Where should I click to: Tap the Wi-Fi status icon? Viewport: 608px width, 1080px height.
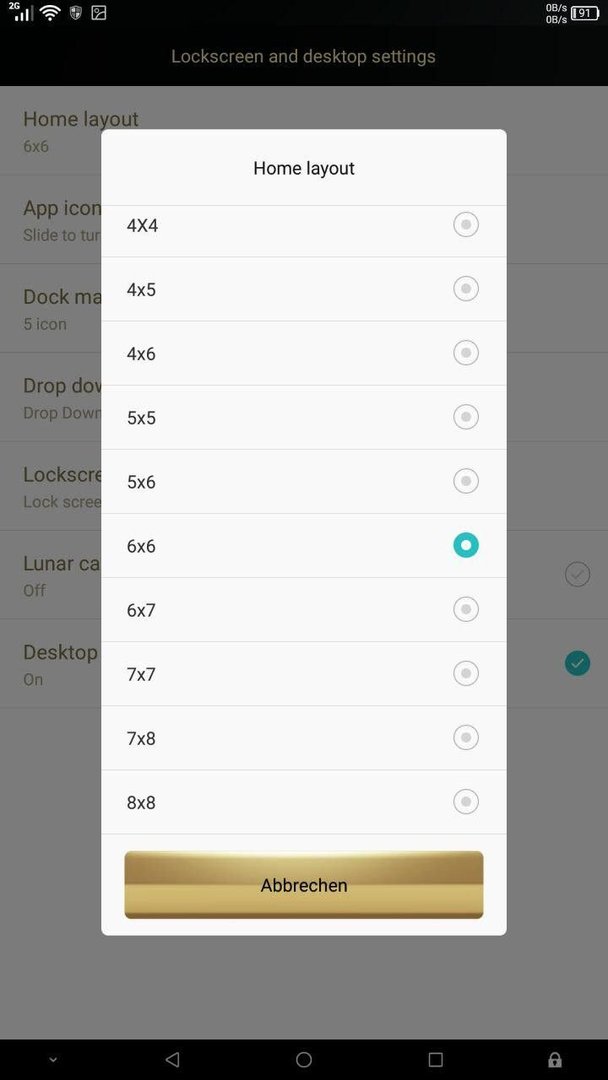point(50,12)
